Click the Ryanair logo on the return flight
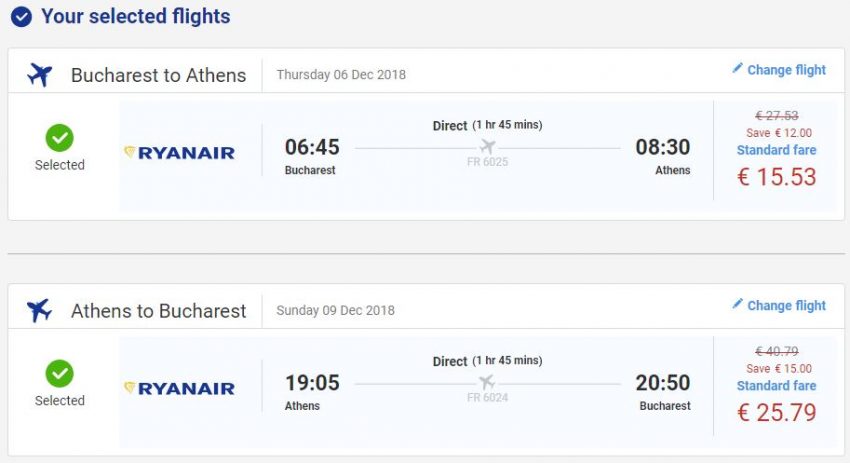The height and width of the screenshot is (463, 850). (179, 389)
